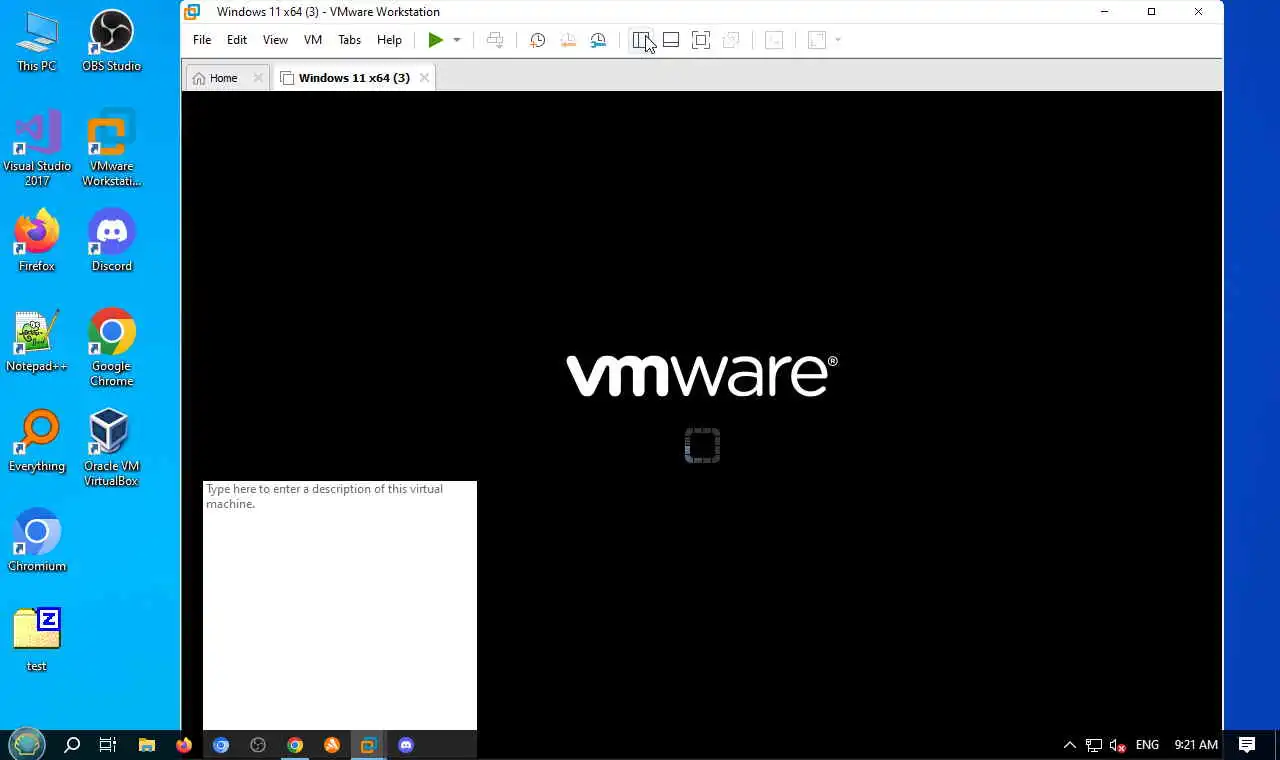Click the stretch guest toolbar icon
Viewport: 1280px width, 760px height.
[817, 40]
